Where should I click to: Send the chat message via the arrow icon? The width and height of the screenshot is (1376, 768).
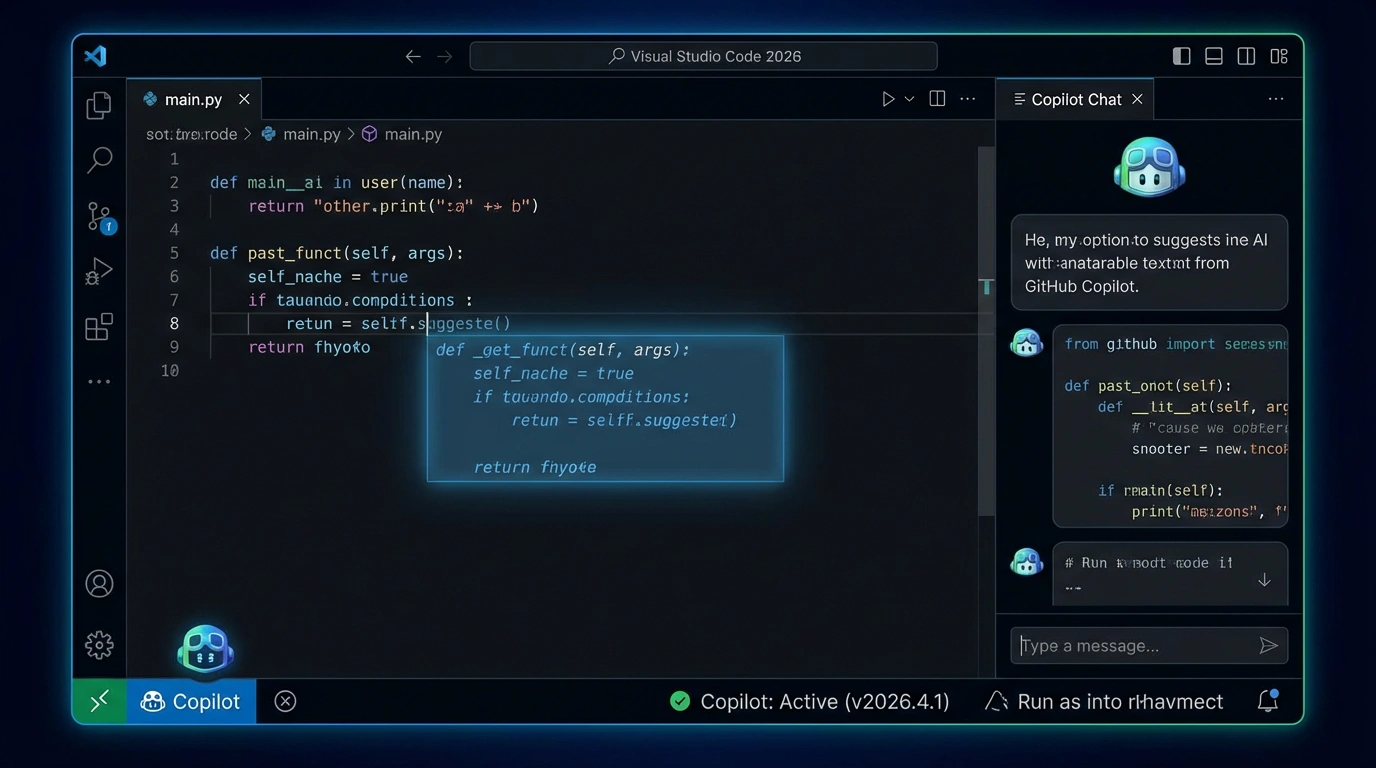(1268, 646)
